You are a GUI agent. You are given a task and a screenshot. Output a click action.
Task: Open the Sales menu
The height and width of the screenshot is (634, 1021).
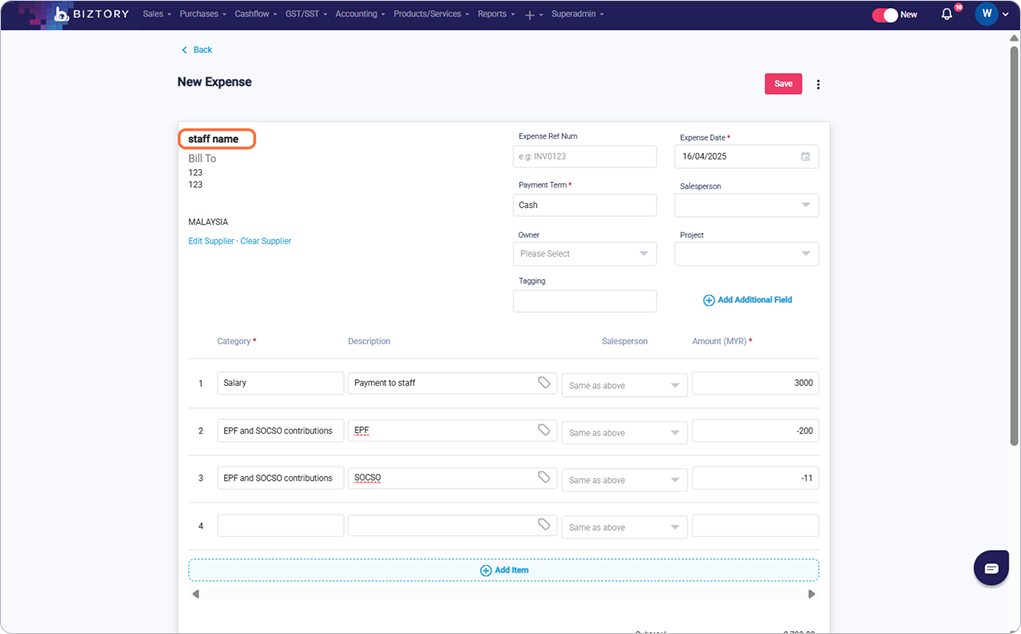(x=156, y=14)
